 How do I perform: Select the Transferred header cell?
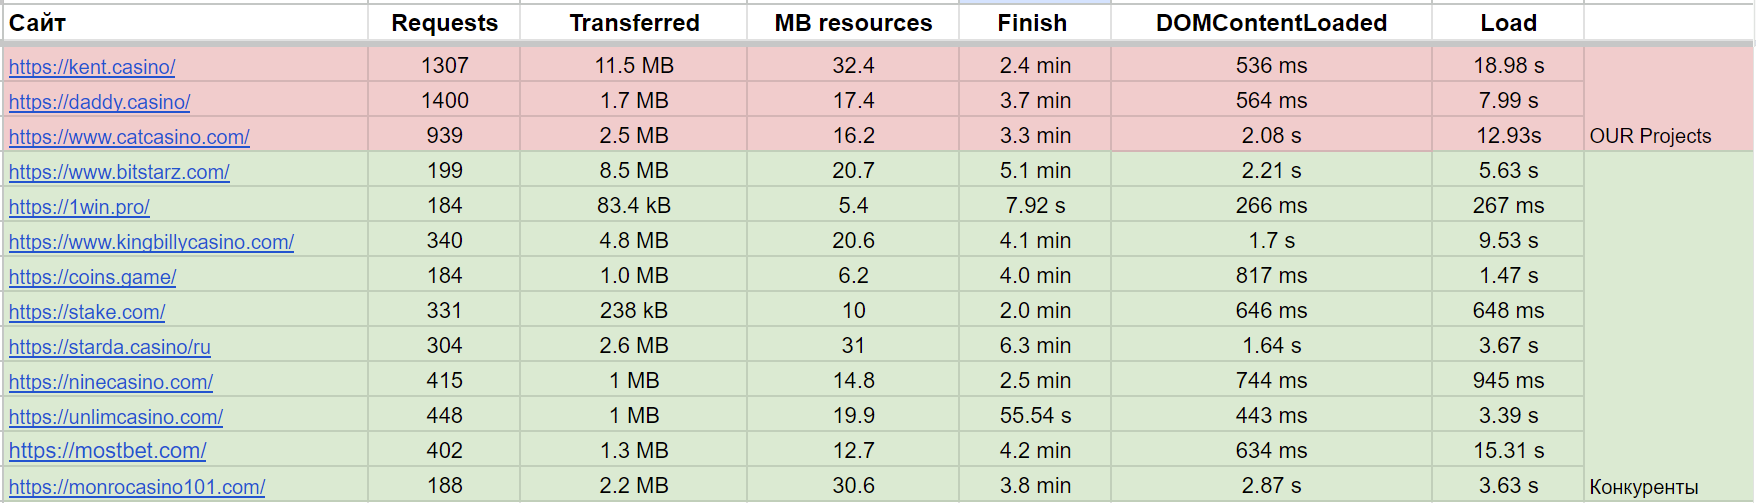pos(634,23)
